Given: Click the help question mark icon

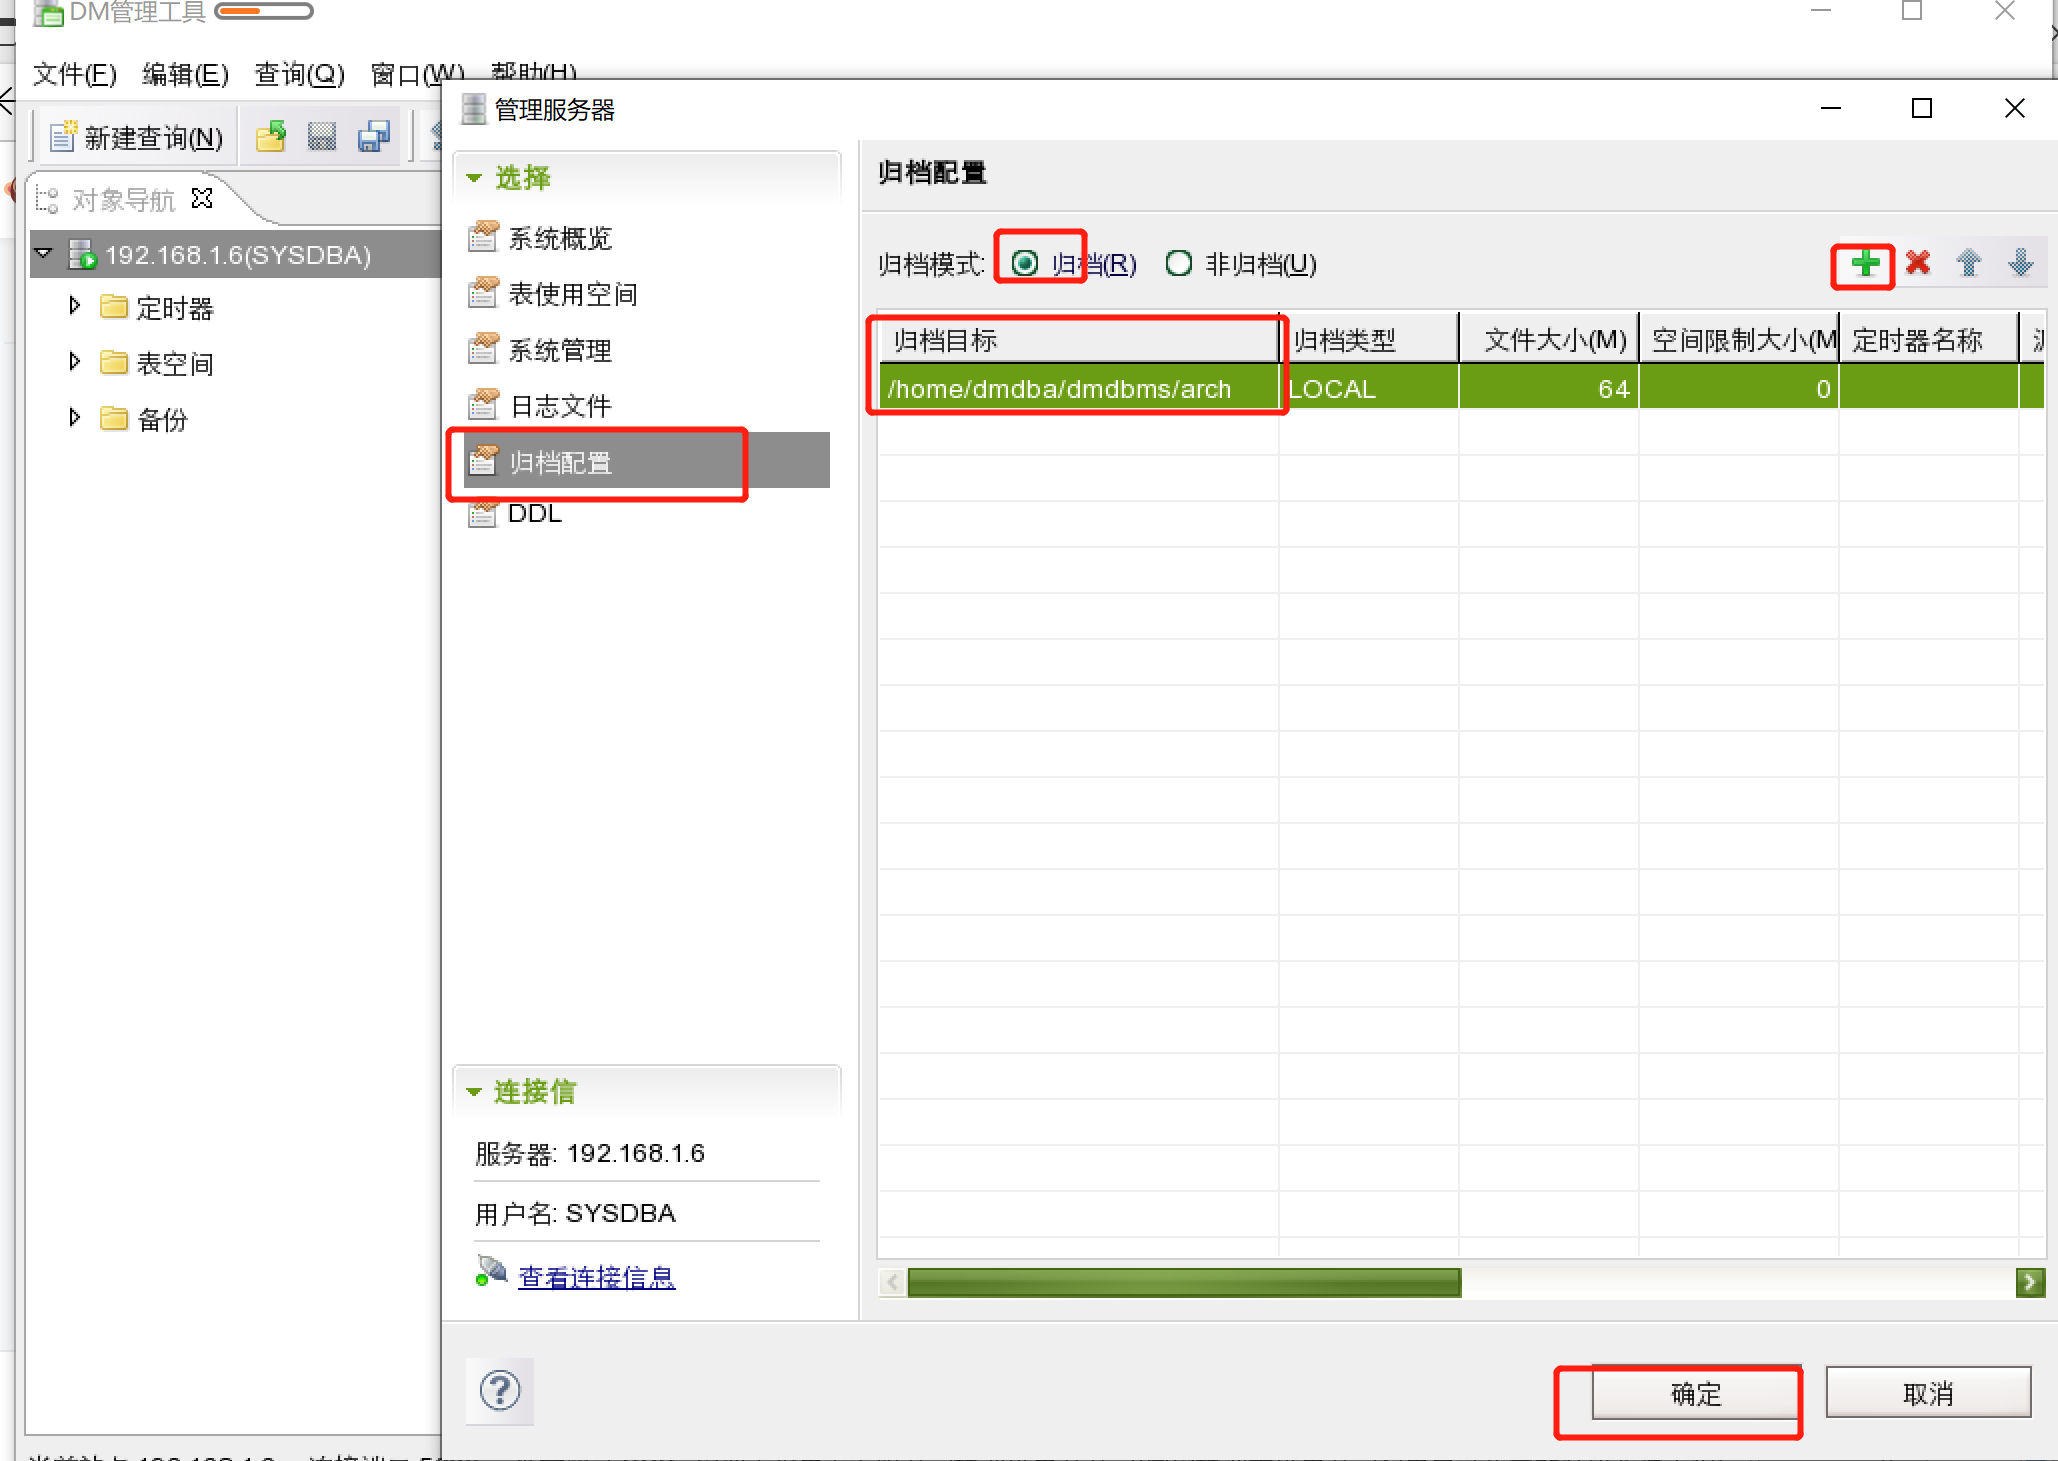Looking at the screenshot, I should tap(500, 1390).
